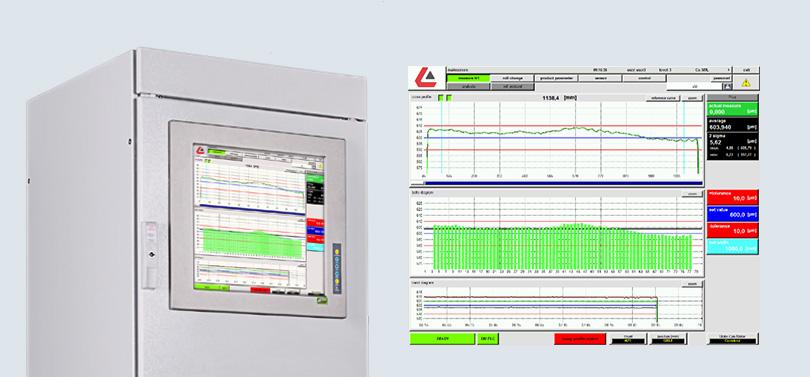Switch to the roll change tab

[512, 78]
